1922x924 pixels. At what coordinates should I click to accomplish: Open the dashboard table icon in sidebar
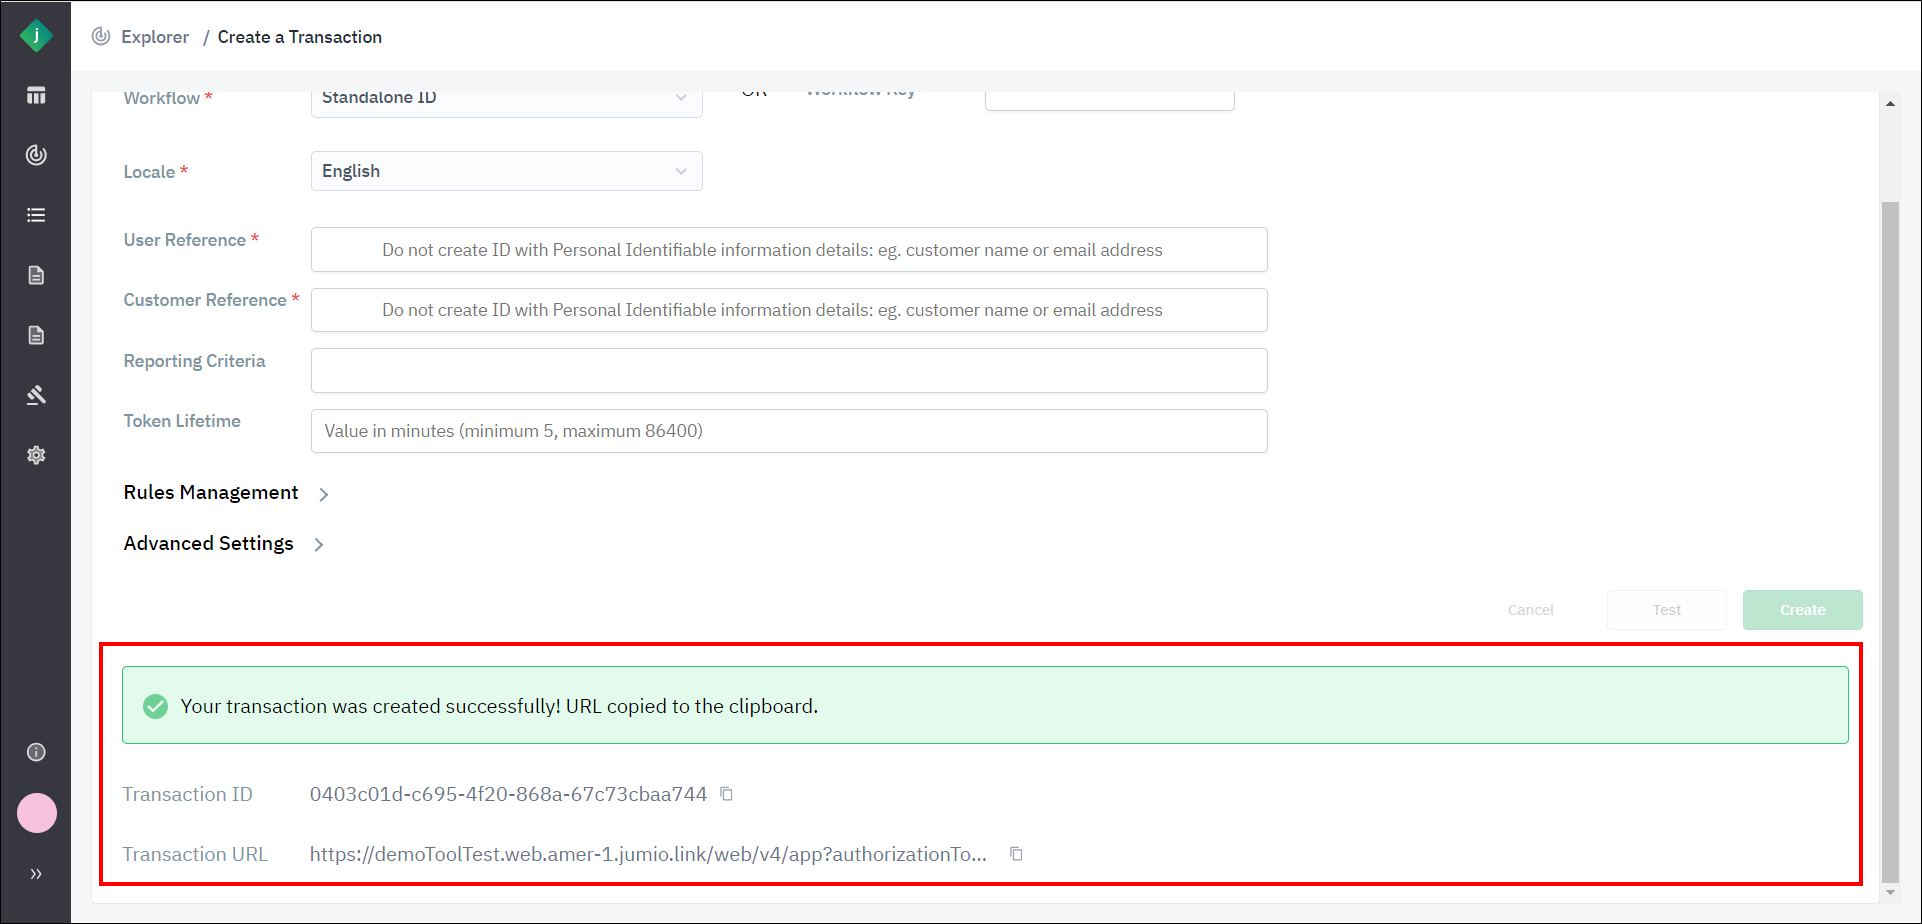(x=36, y=96)
